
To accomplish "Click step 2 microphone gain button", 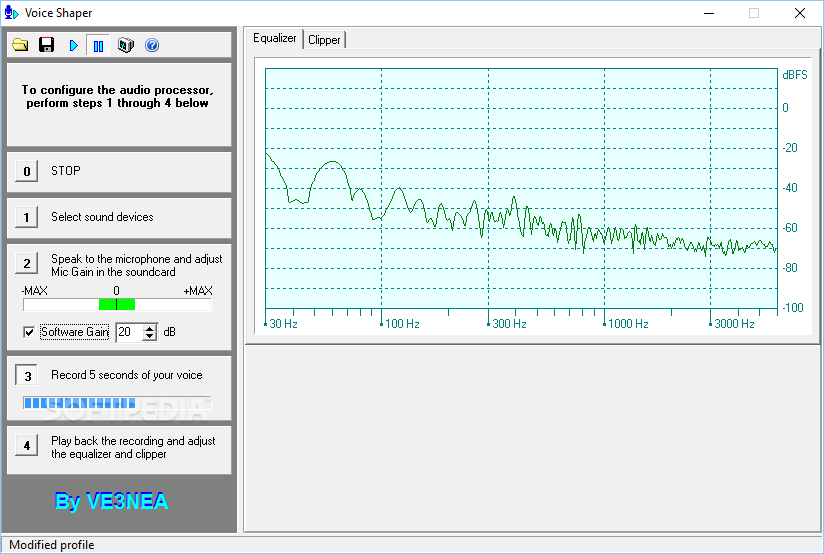I will click(27, 263).
